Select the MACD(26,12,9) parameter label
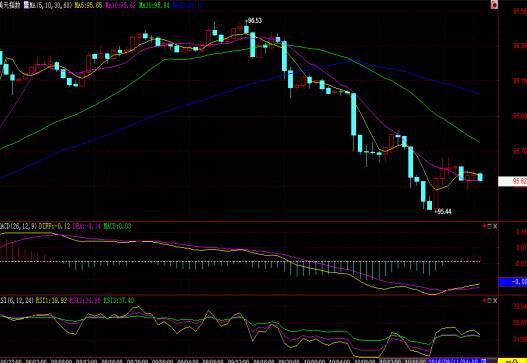 tap(18, 226)
